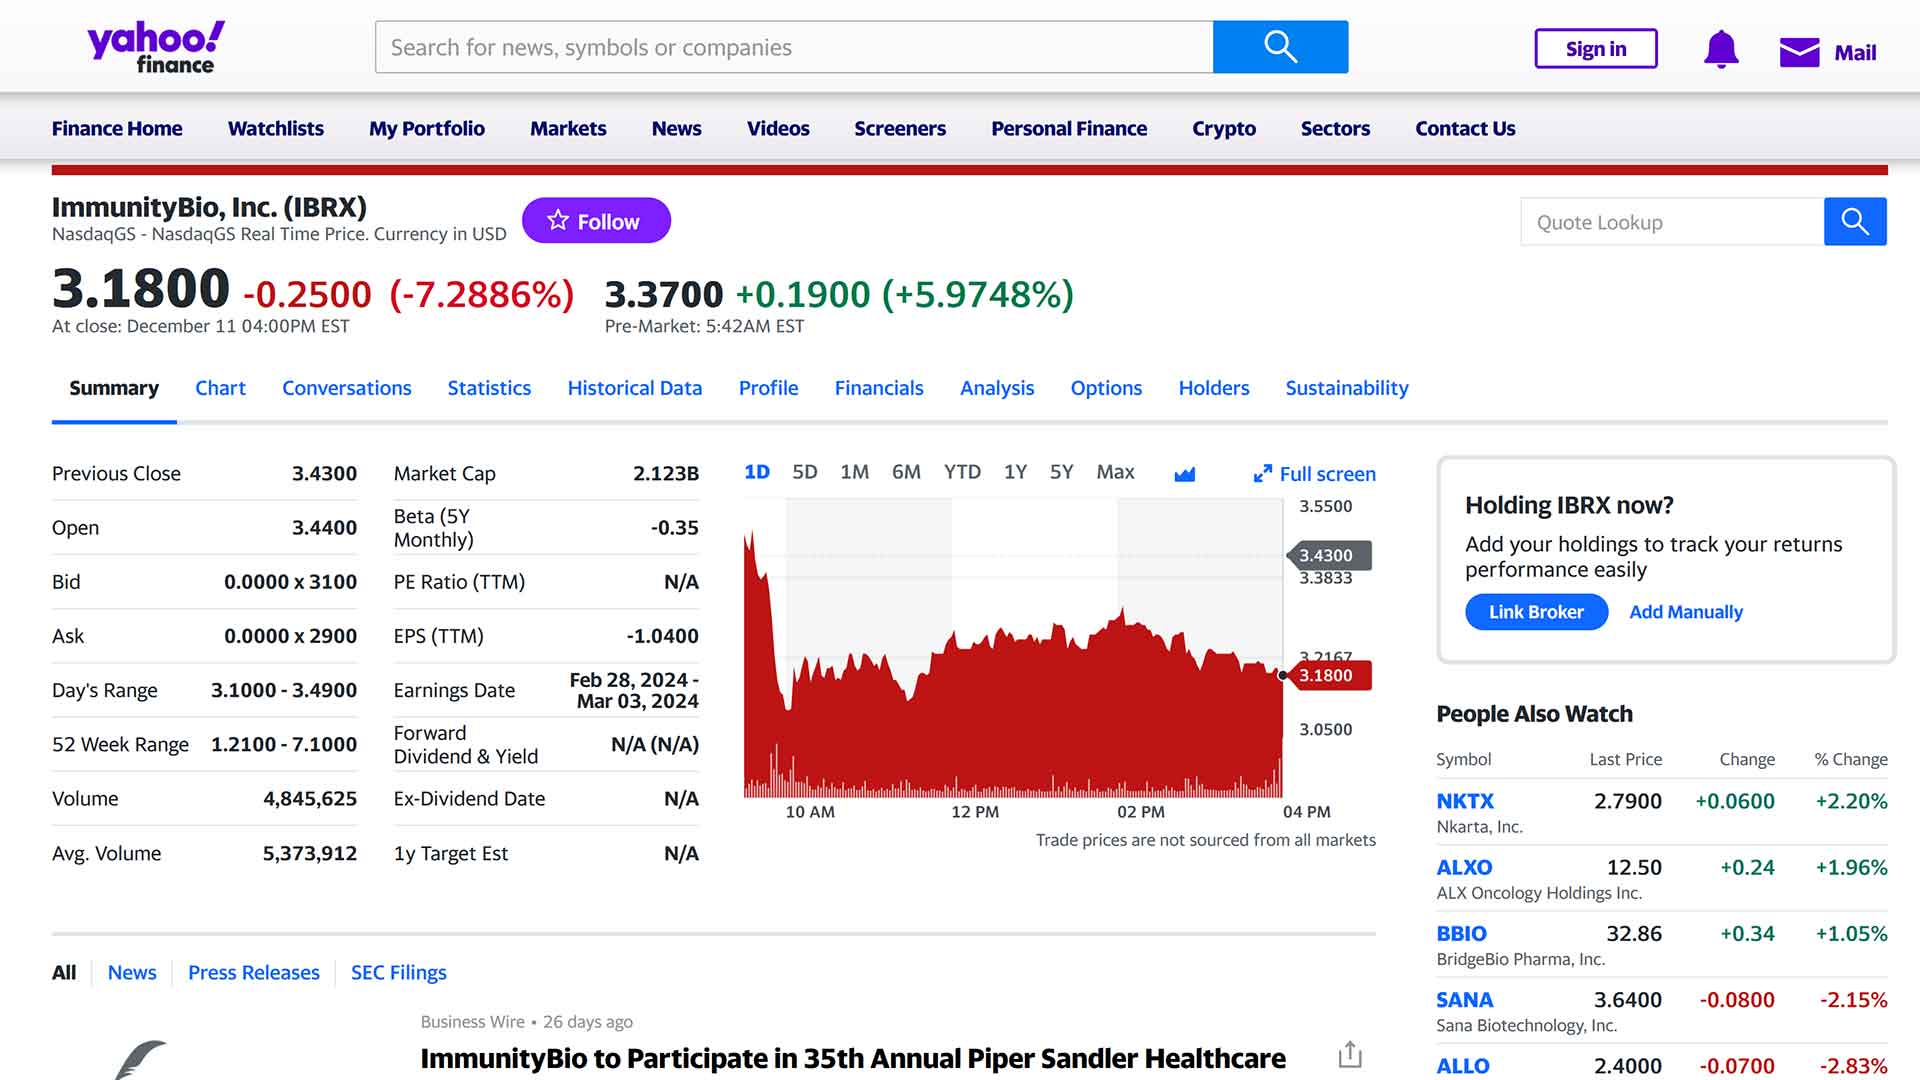Viewport: 1920px width, 1080px height.
Task: Go to My Portfolio
Action: [x=427, y=128]
